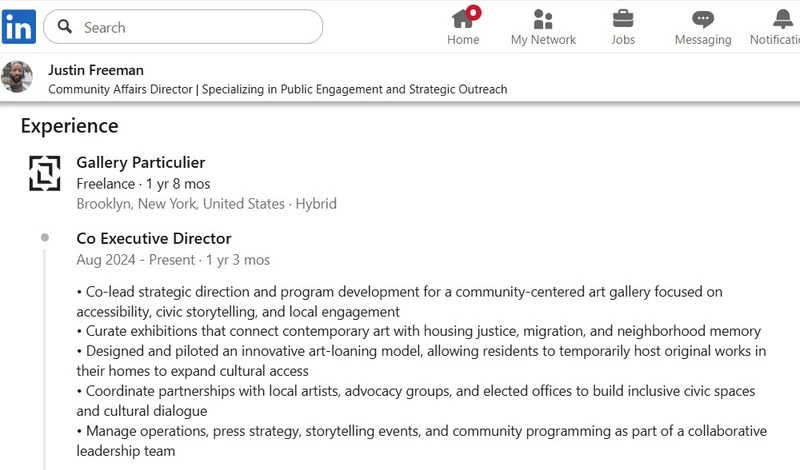Click Justin Freeman's profile photo

click(x=17, y=77)
